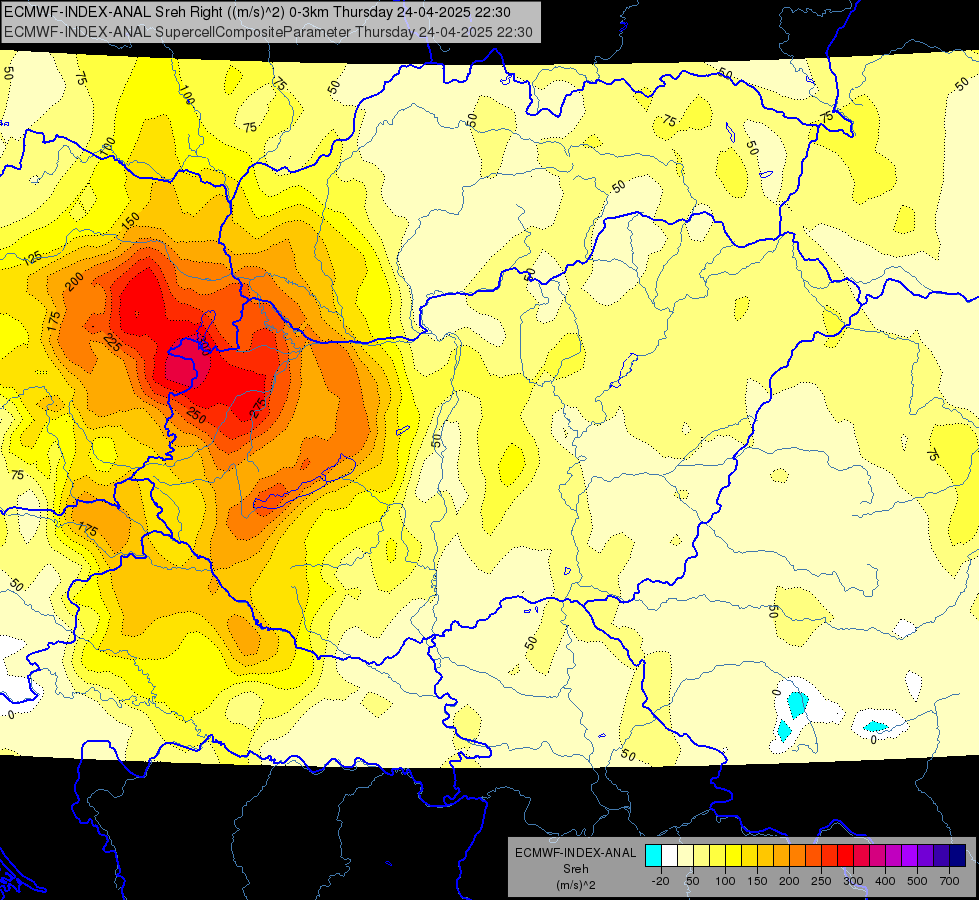979x900 pixels.
Task: Click the legend tick label 150
Action: pyautogui.click(x=757, y=881)
